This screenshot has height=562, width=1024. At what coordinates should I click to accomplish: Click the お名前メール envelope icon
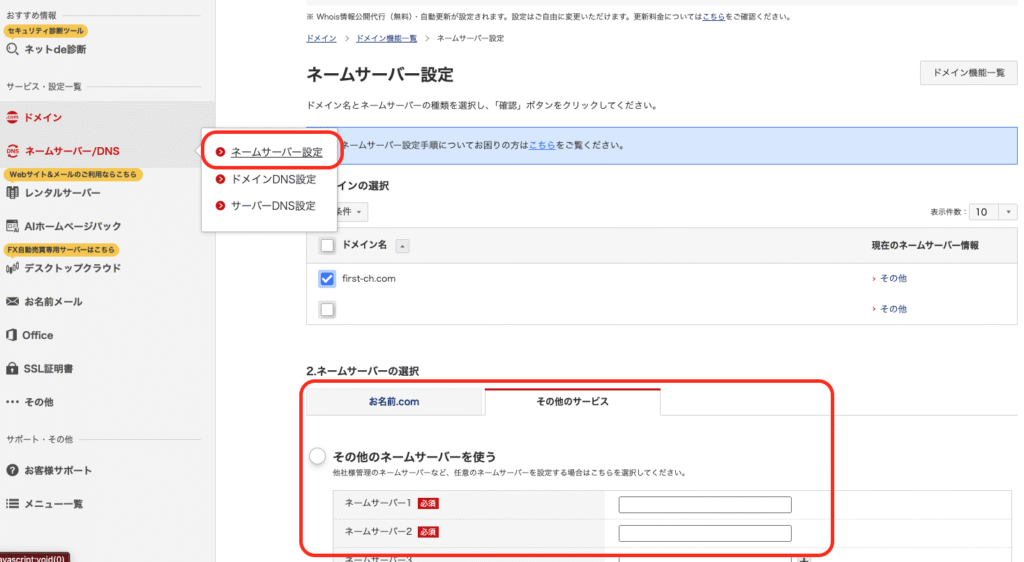(13, 301)
